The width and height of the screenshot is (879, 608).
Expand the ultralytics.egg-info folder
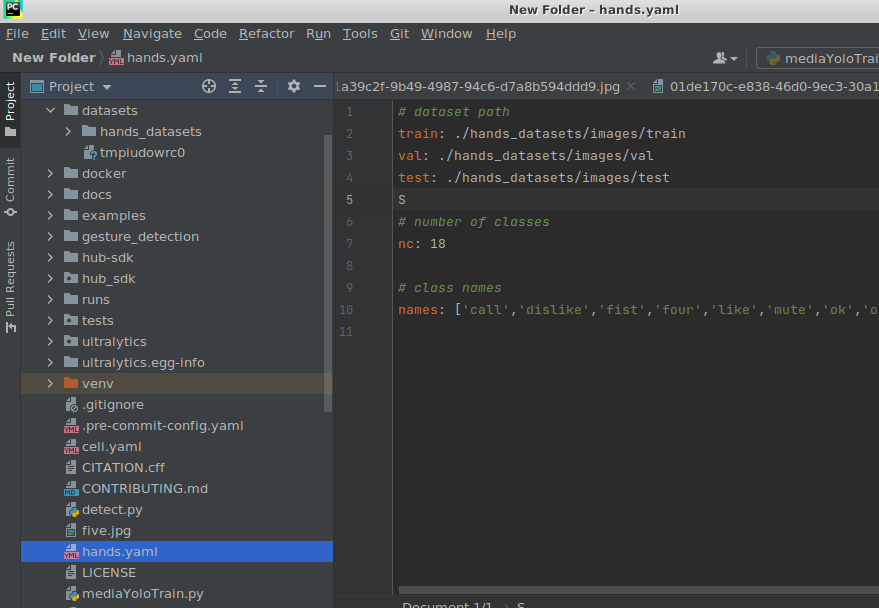click(50, 363)
